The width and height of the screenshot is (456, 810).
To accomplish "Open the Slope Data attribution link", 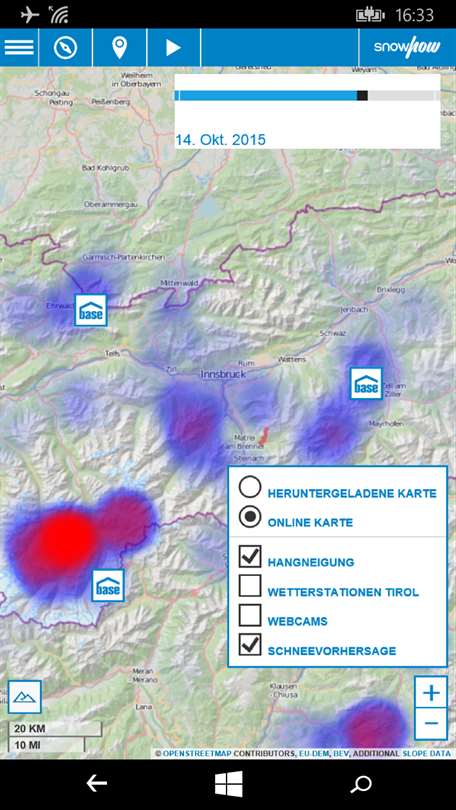I will tap(427, 754).
